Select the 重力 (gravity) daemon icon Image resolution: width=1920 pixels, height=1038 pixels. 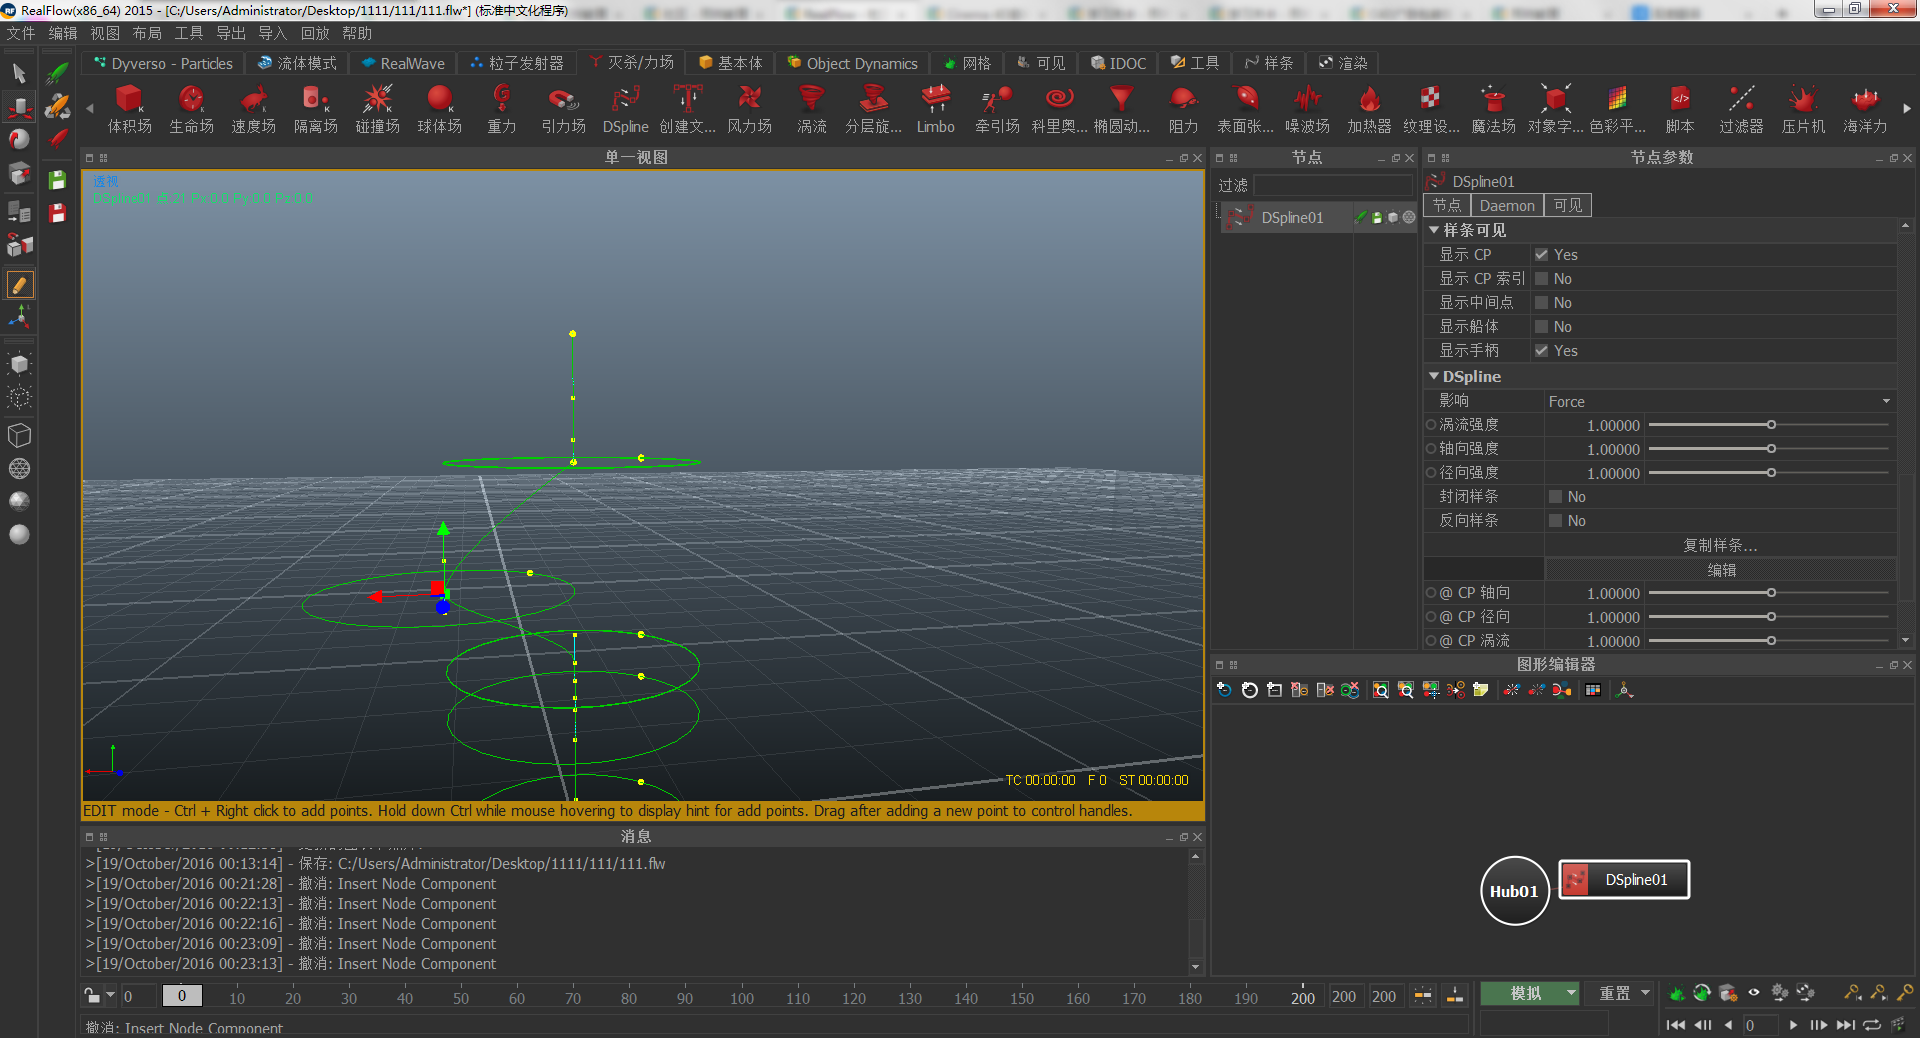(501, 100)
